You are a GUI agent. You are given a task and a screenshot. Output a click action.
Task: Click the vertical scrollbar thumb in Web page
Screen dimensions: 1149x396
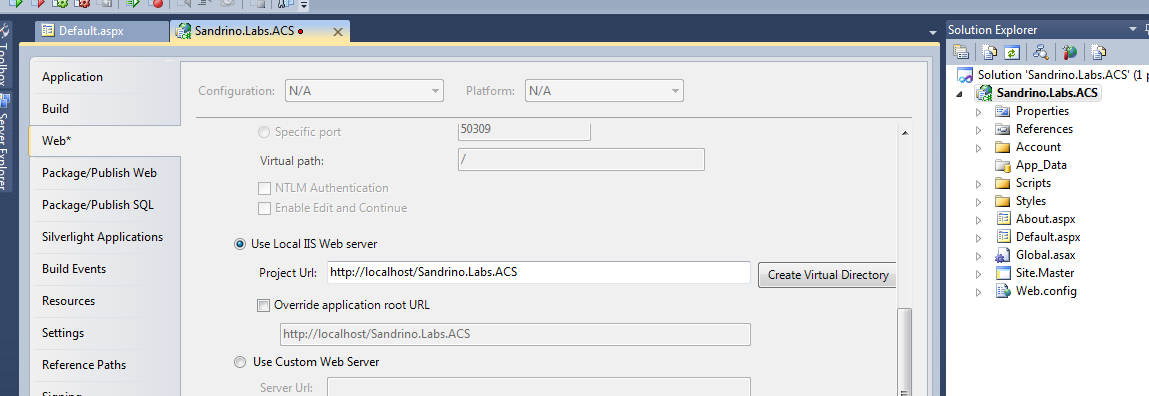[905, 352]
